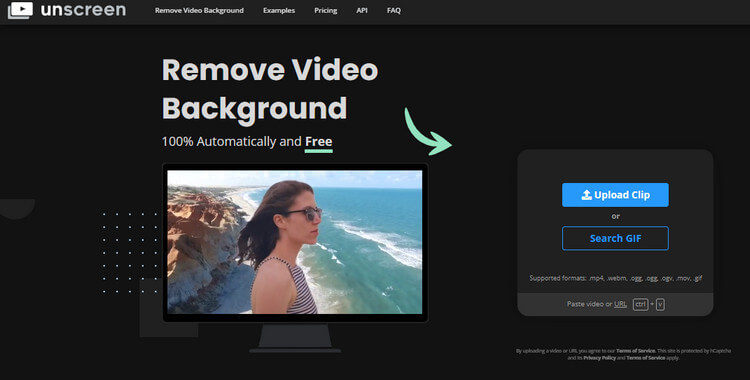750x380 pixels.
Task: Open the API menu item
Action: pos(362,11)
